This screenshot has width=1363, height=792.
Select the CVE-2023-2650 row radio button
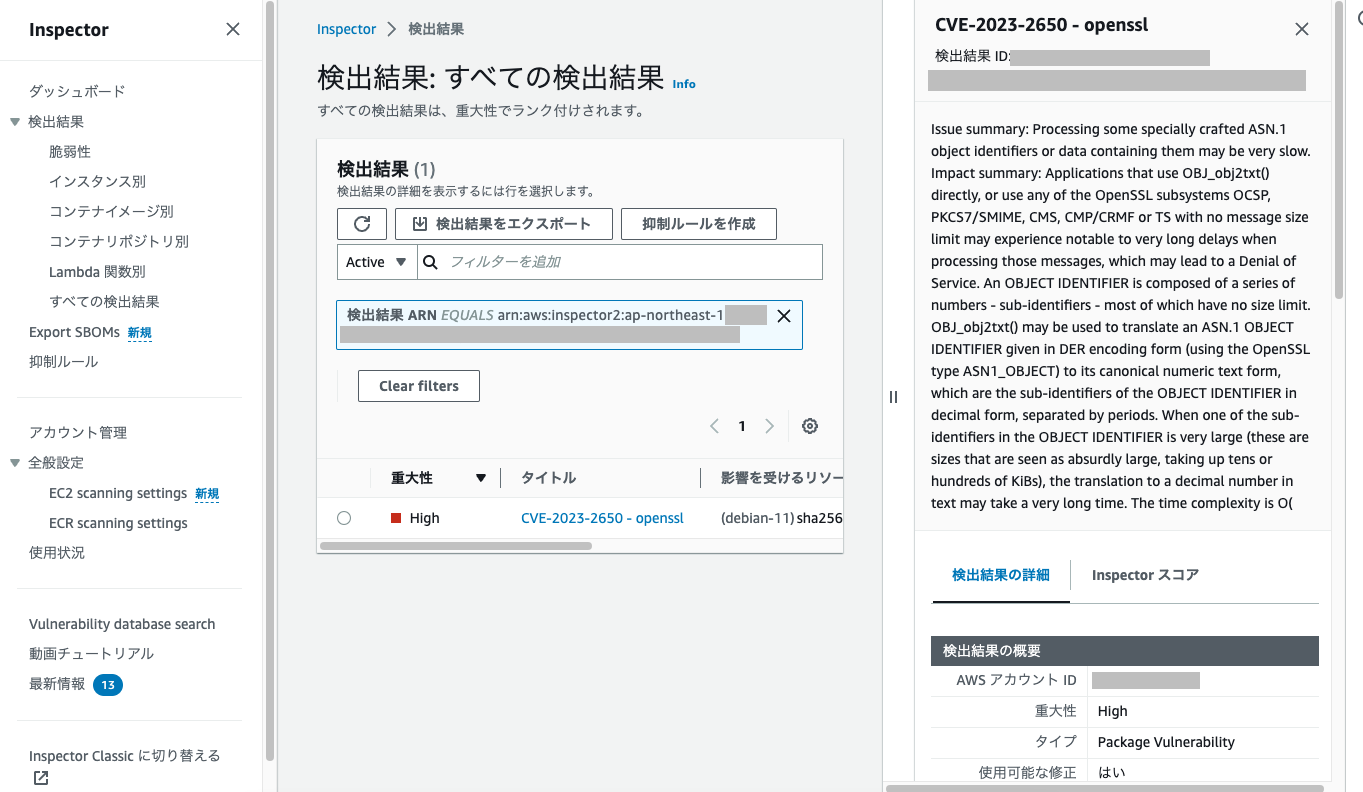[344, 518]
